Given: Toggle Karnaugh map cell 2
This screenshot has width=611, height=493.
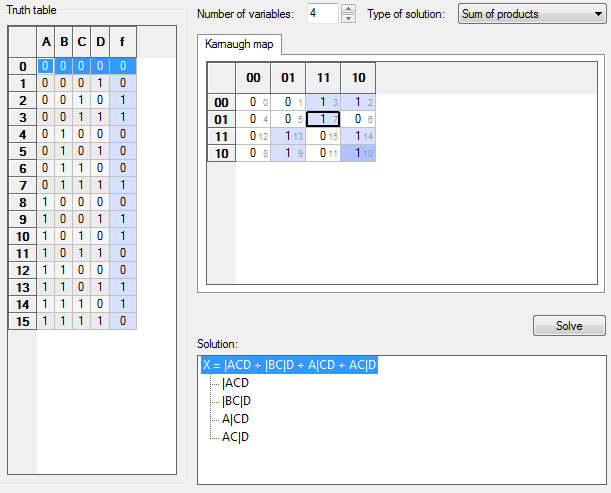Looking at the screenshot, I should pyautogui.click(x=358, y=102).
